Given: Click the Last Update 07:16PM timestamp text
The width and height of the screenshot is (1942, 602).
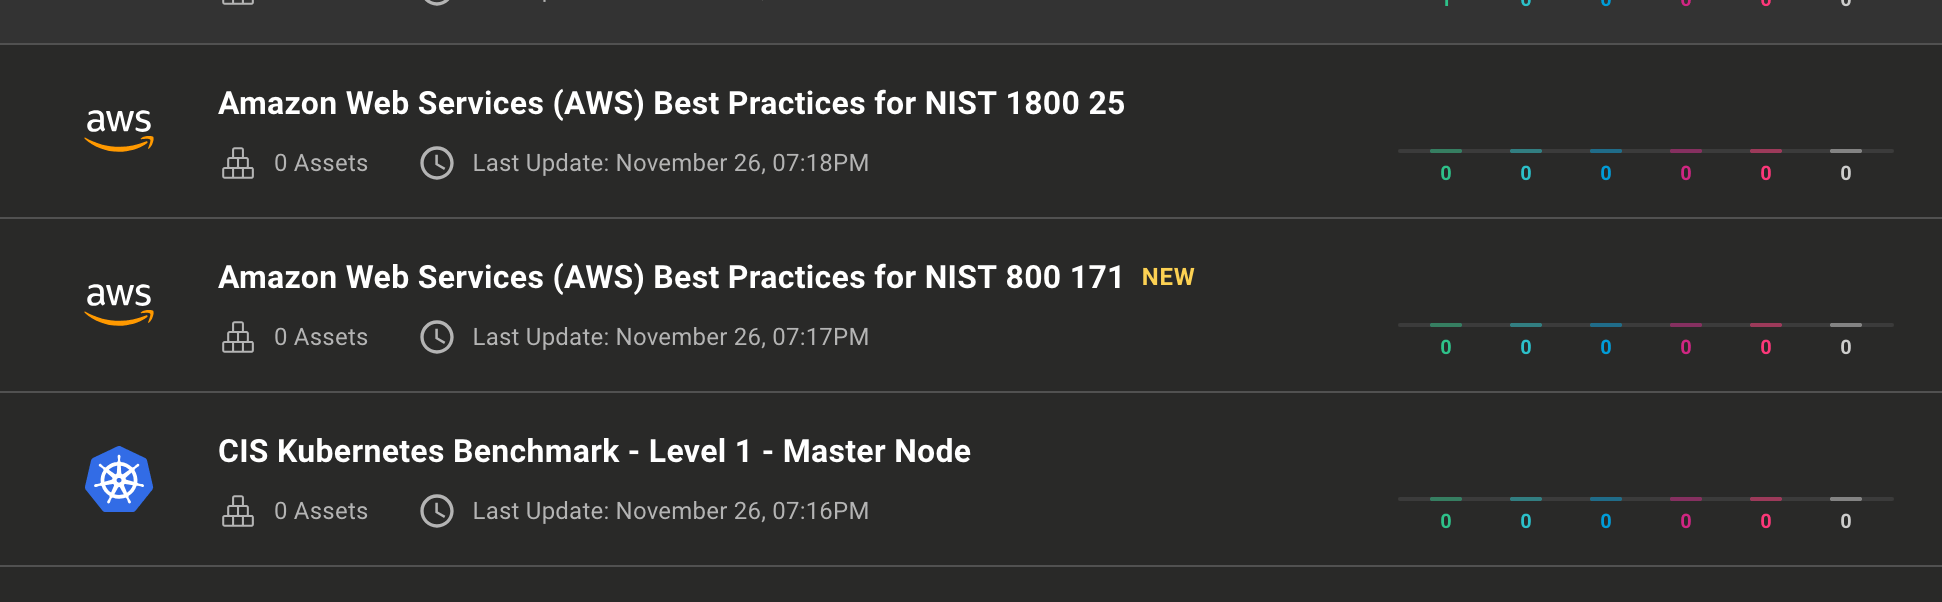Looking at the screenshot, I should (x=670, y=511).
